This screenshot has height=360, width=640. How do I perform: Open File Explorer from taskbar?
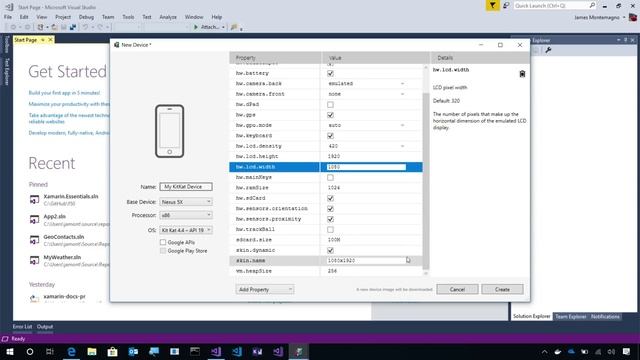[92, 351]
